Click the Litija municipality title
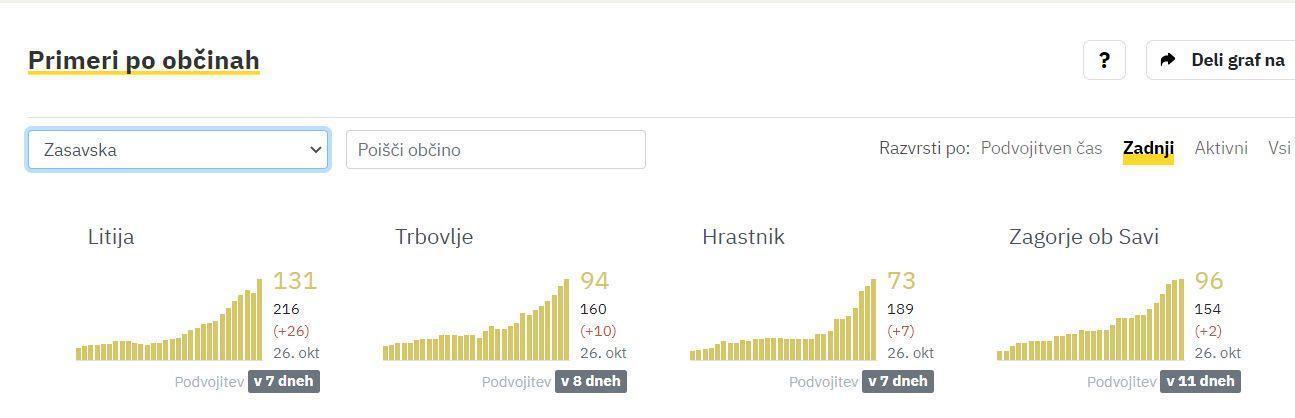1295x418 pixels. (111, 237)
